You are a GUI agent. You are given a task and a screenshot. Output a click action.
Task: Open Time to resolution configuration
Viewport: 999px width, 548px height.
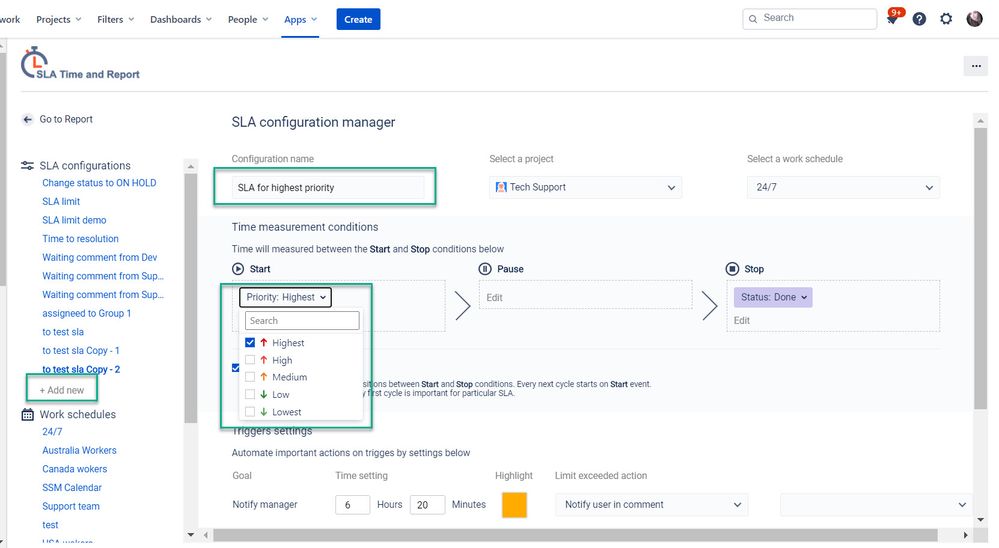click(x=80, y=238)
